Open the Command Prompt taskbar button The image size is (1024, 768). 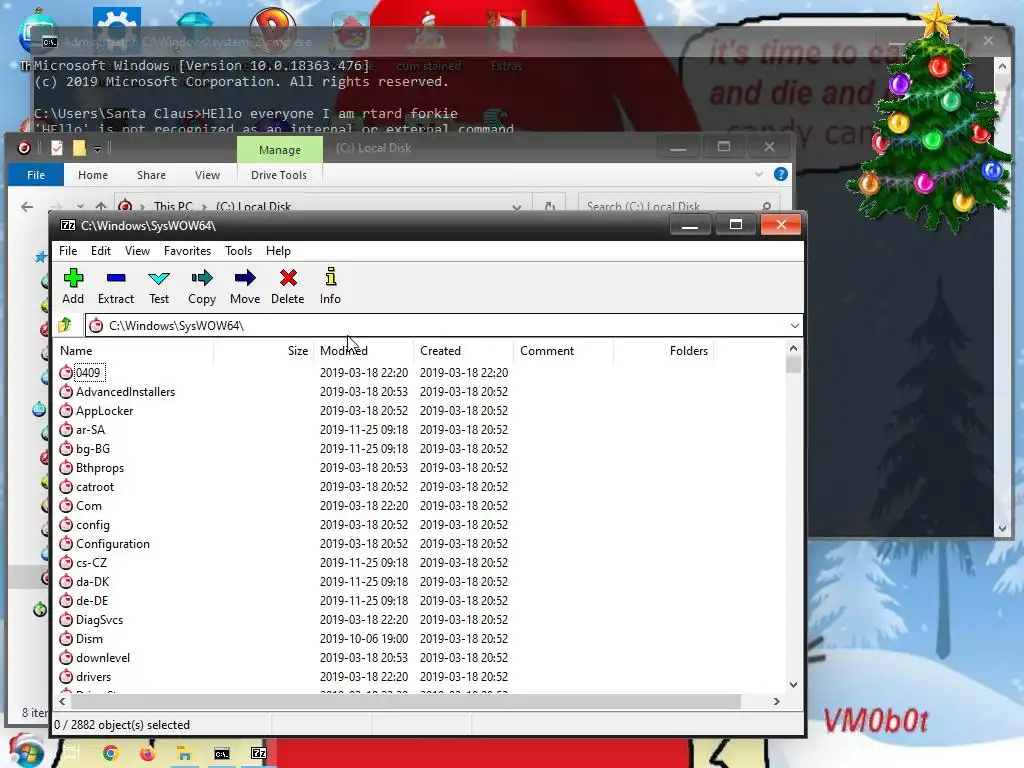pyautogui.click(x=222, y=754)
